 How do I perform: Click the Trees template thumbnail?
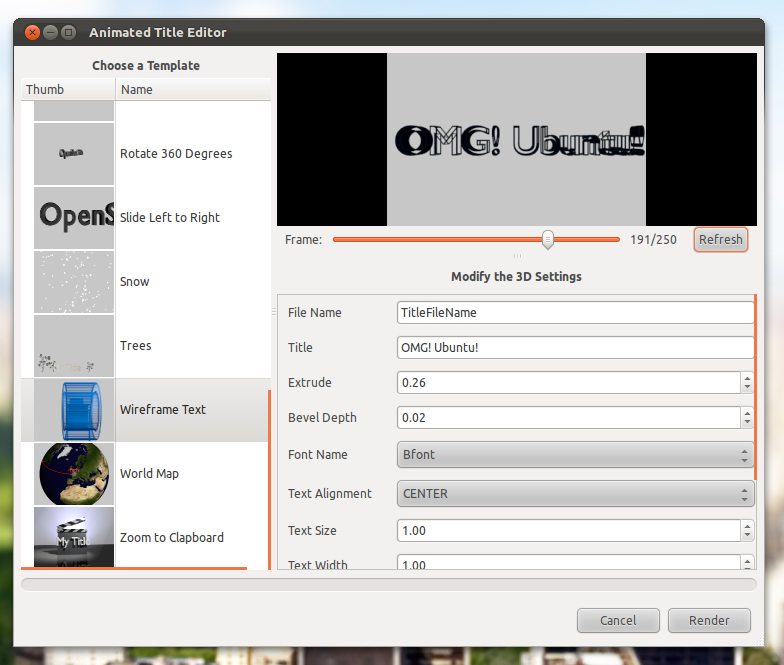(x=74, y=346)
